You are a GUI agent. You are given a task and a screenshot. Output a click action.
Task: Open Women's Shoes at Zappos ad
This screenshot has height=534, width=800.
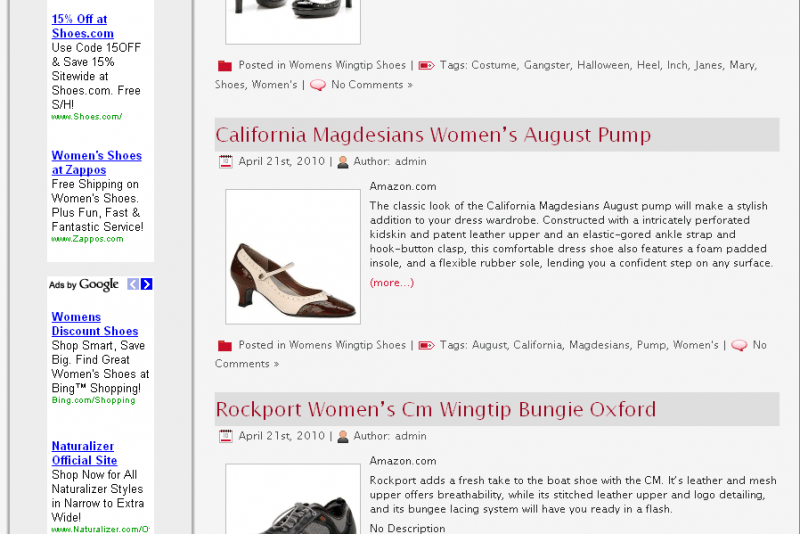96,163
